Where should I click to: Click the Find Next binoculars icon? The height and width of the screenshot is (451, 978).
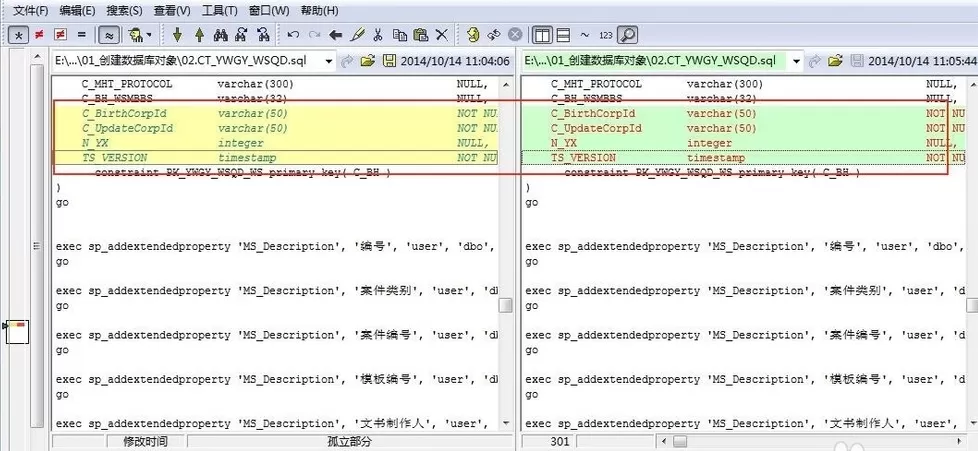click(x=242, y=35)
